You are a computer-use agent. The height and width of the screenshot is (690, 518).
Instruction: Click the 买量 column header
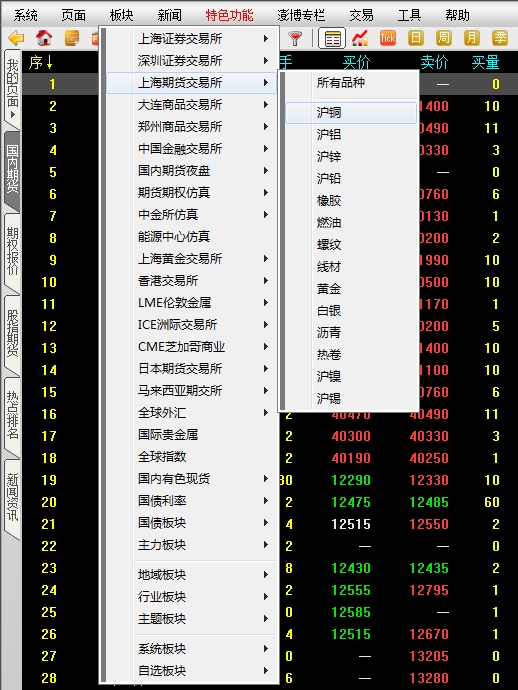pos(485,62)
